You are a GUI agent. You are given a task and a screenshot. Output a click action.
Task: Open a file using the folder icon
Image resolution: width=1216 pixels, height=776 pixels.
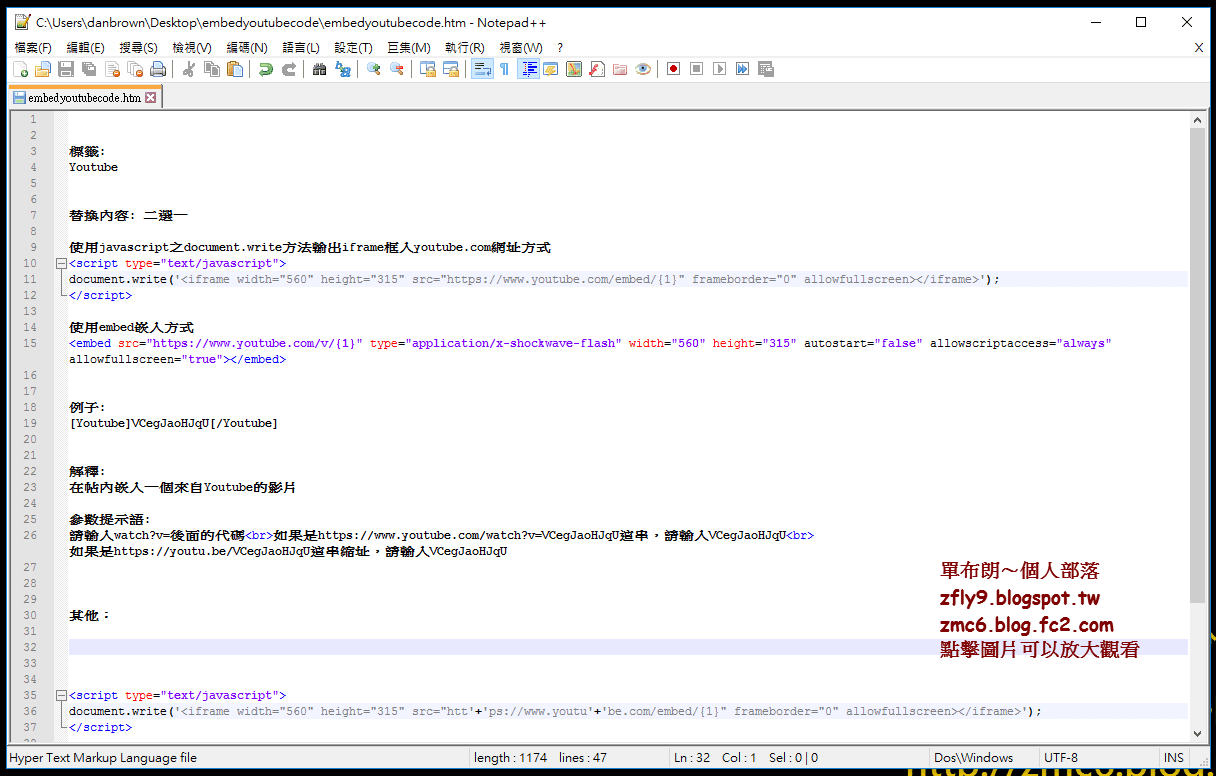click(x=43, y=69)
